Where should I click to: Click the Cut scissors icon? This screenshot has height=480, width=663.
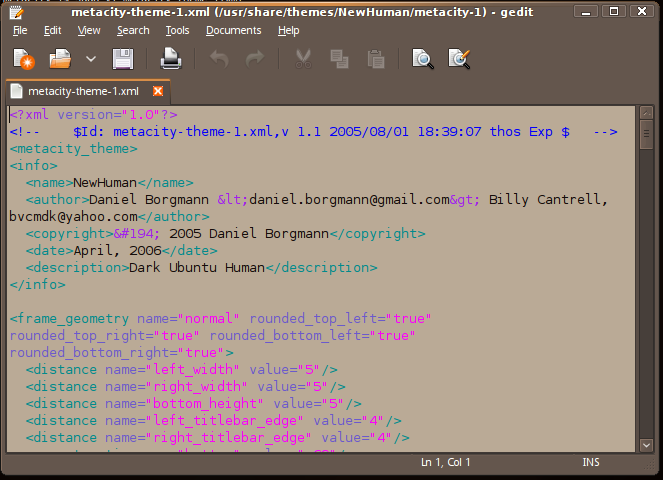point(302,60)
